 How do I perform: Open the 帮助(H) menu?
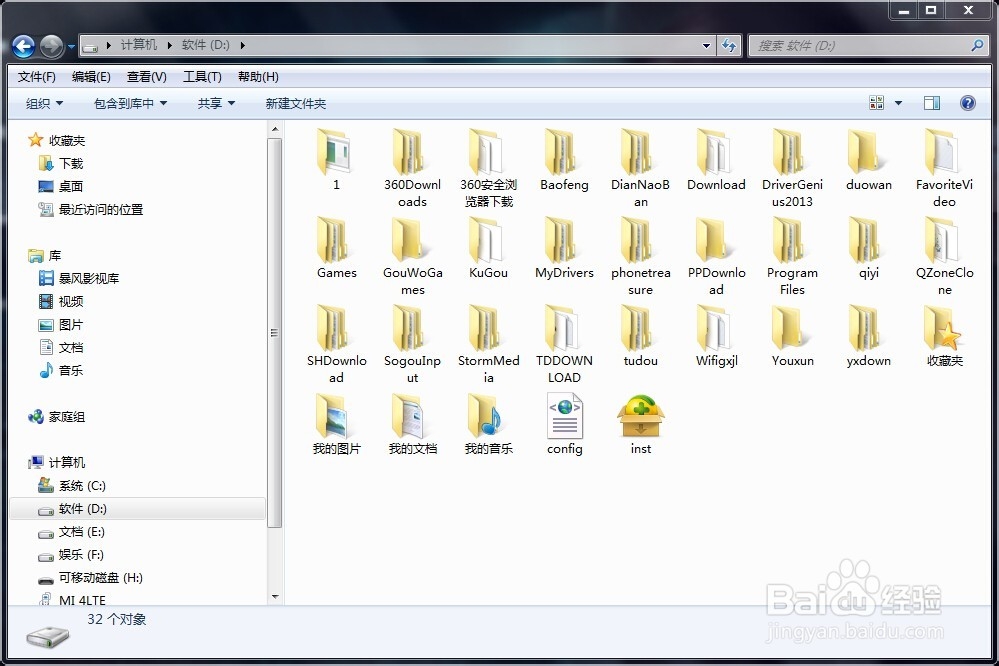pyautogui.click(x=258, y=76)
